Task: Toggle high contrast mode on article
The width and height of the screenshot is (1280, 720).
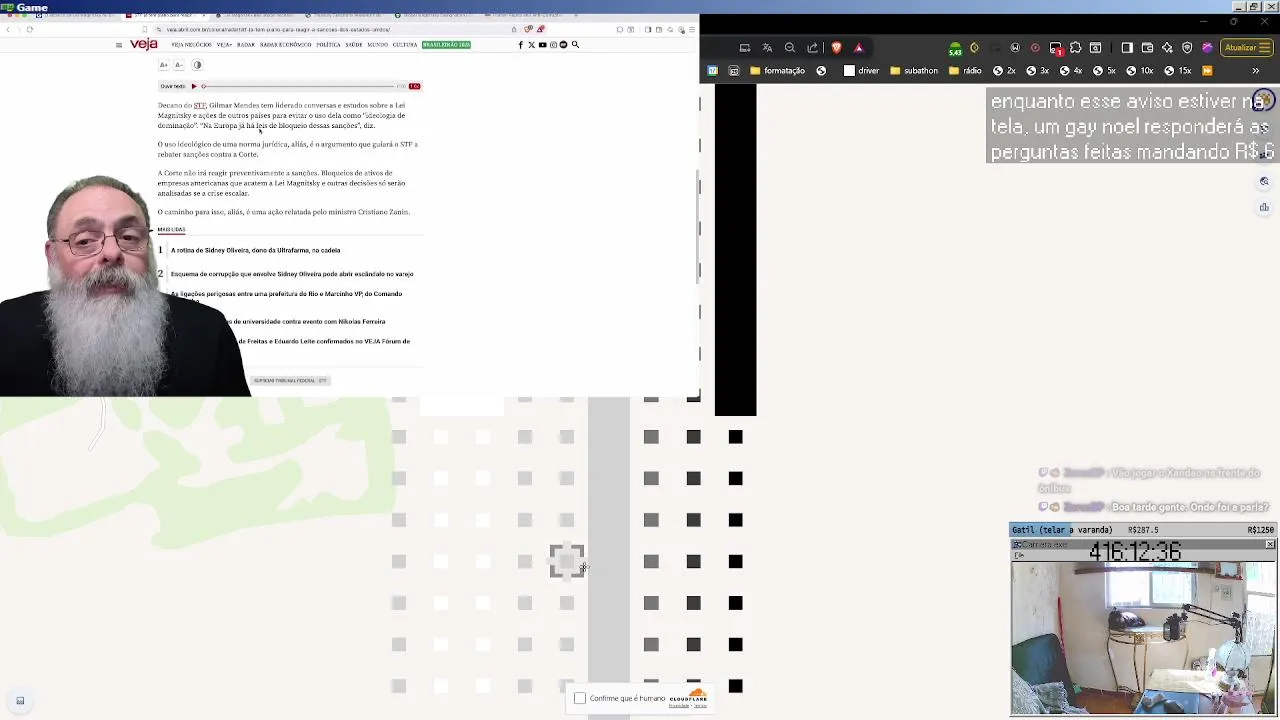Action: pyautogui.click(x=197, y=65)
